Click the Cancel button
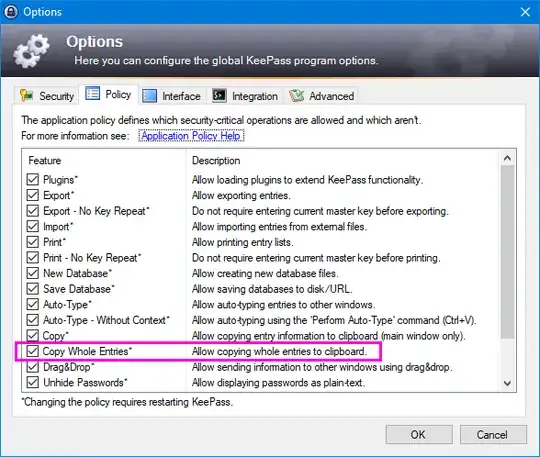The image size is (540, 457). click(x=493, y=435)
